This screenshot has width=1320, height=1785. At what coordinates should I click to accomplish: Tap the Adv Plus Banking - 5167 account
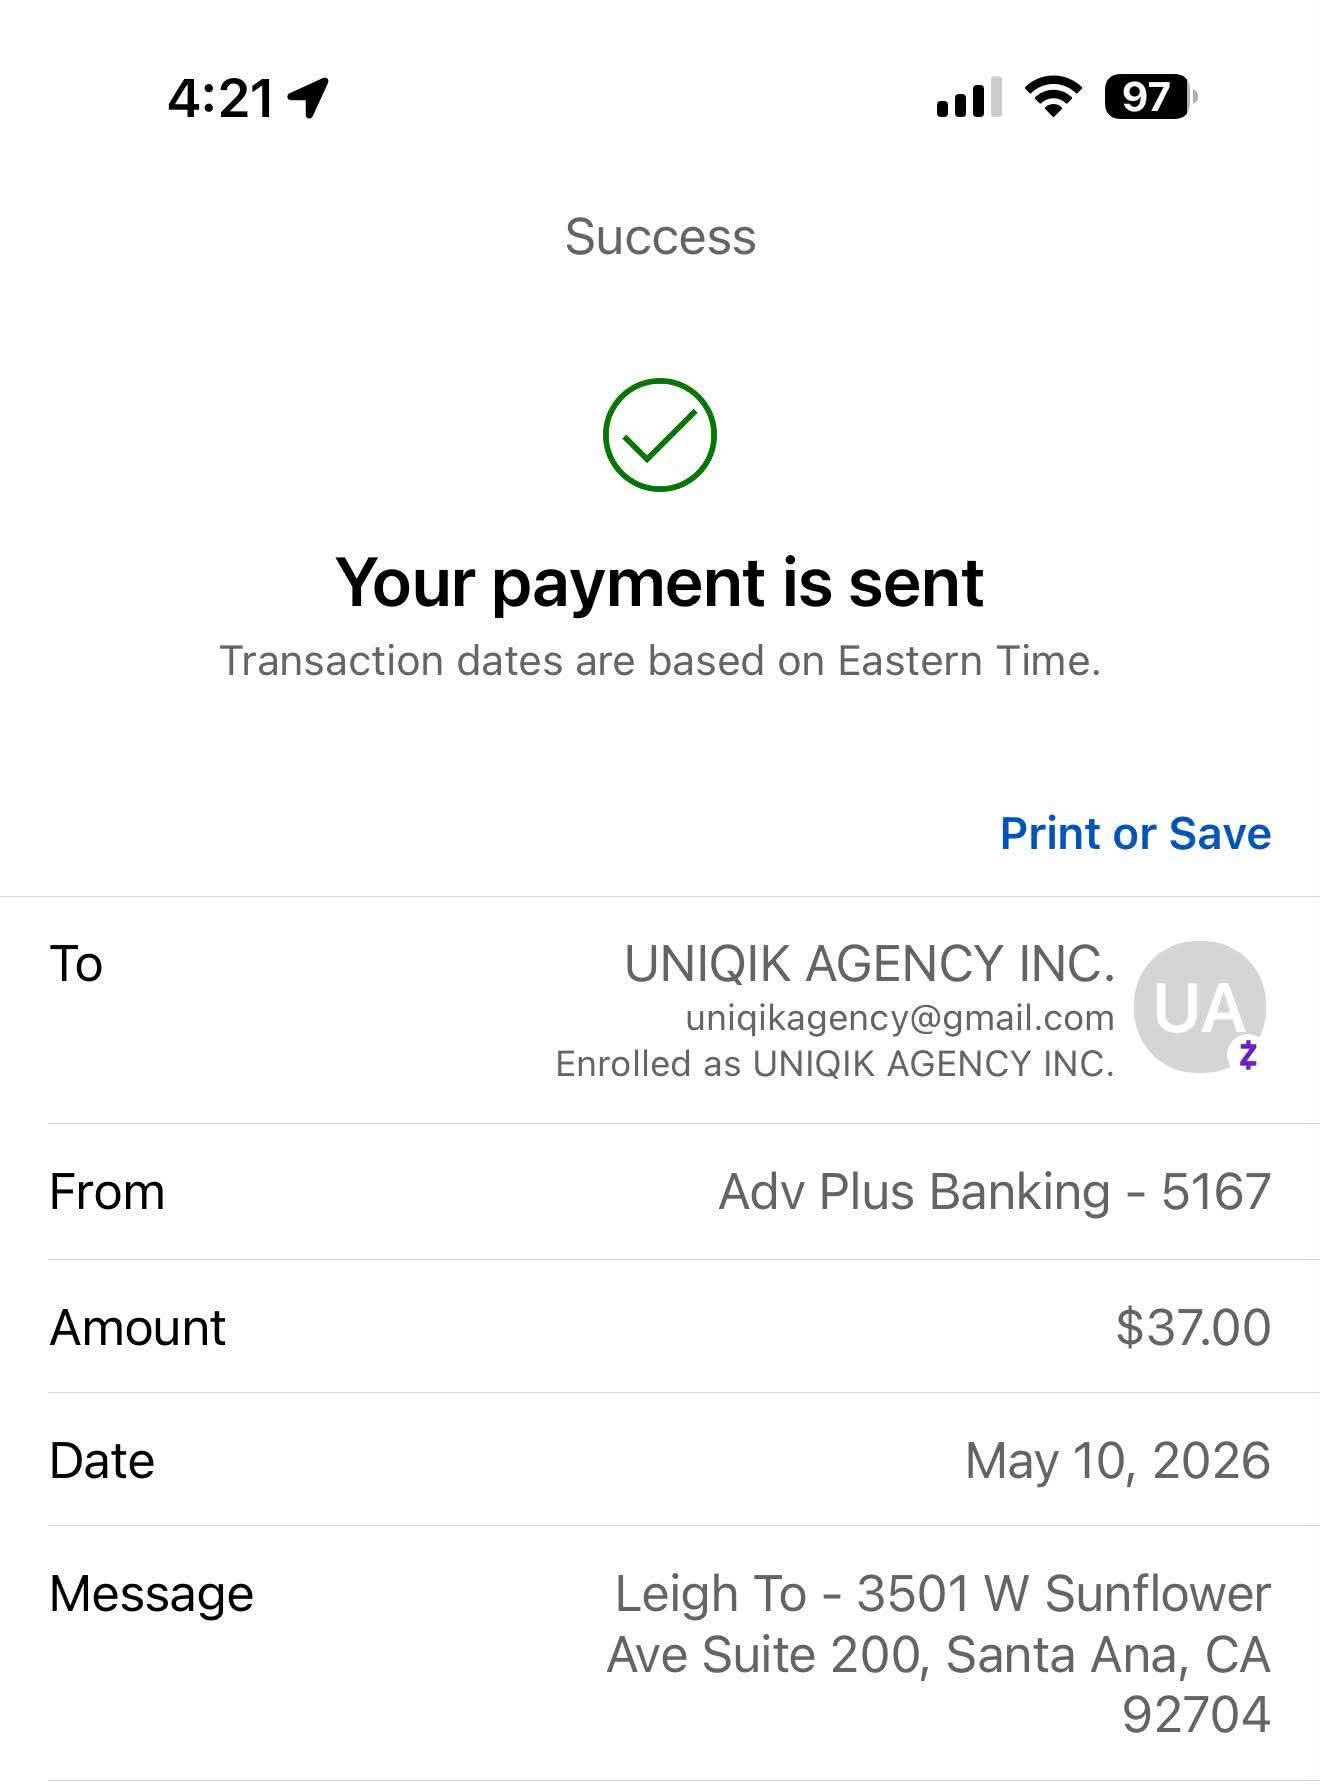point(994,1192)
